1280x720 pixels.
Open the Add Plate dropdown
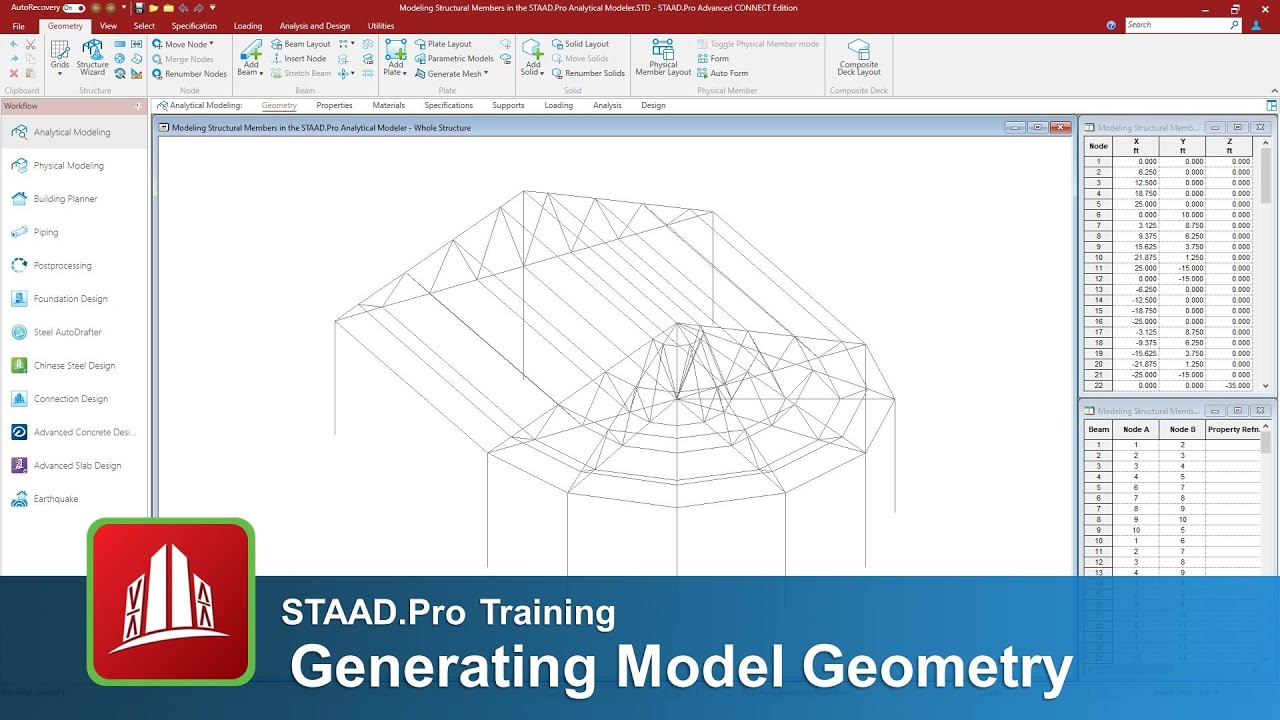pyautogui.click(x=396, y=58)
